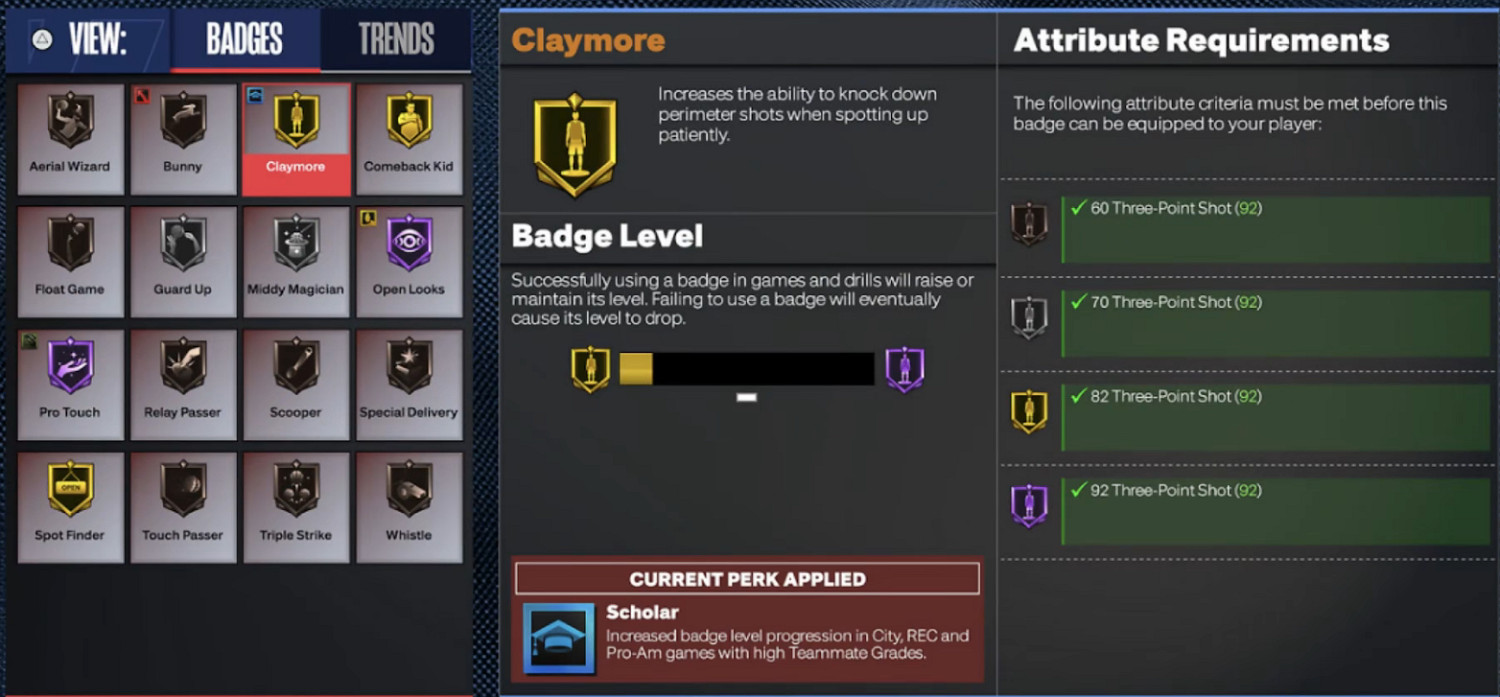Screen dimensions: 1500x697
Task: Select the Relay Passer badge
Action: coord(183,385)
